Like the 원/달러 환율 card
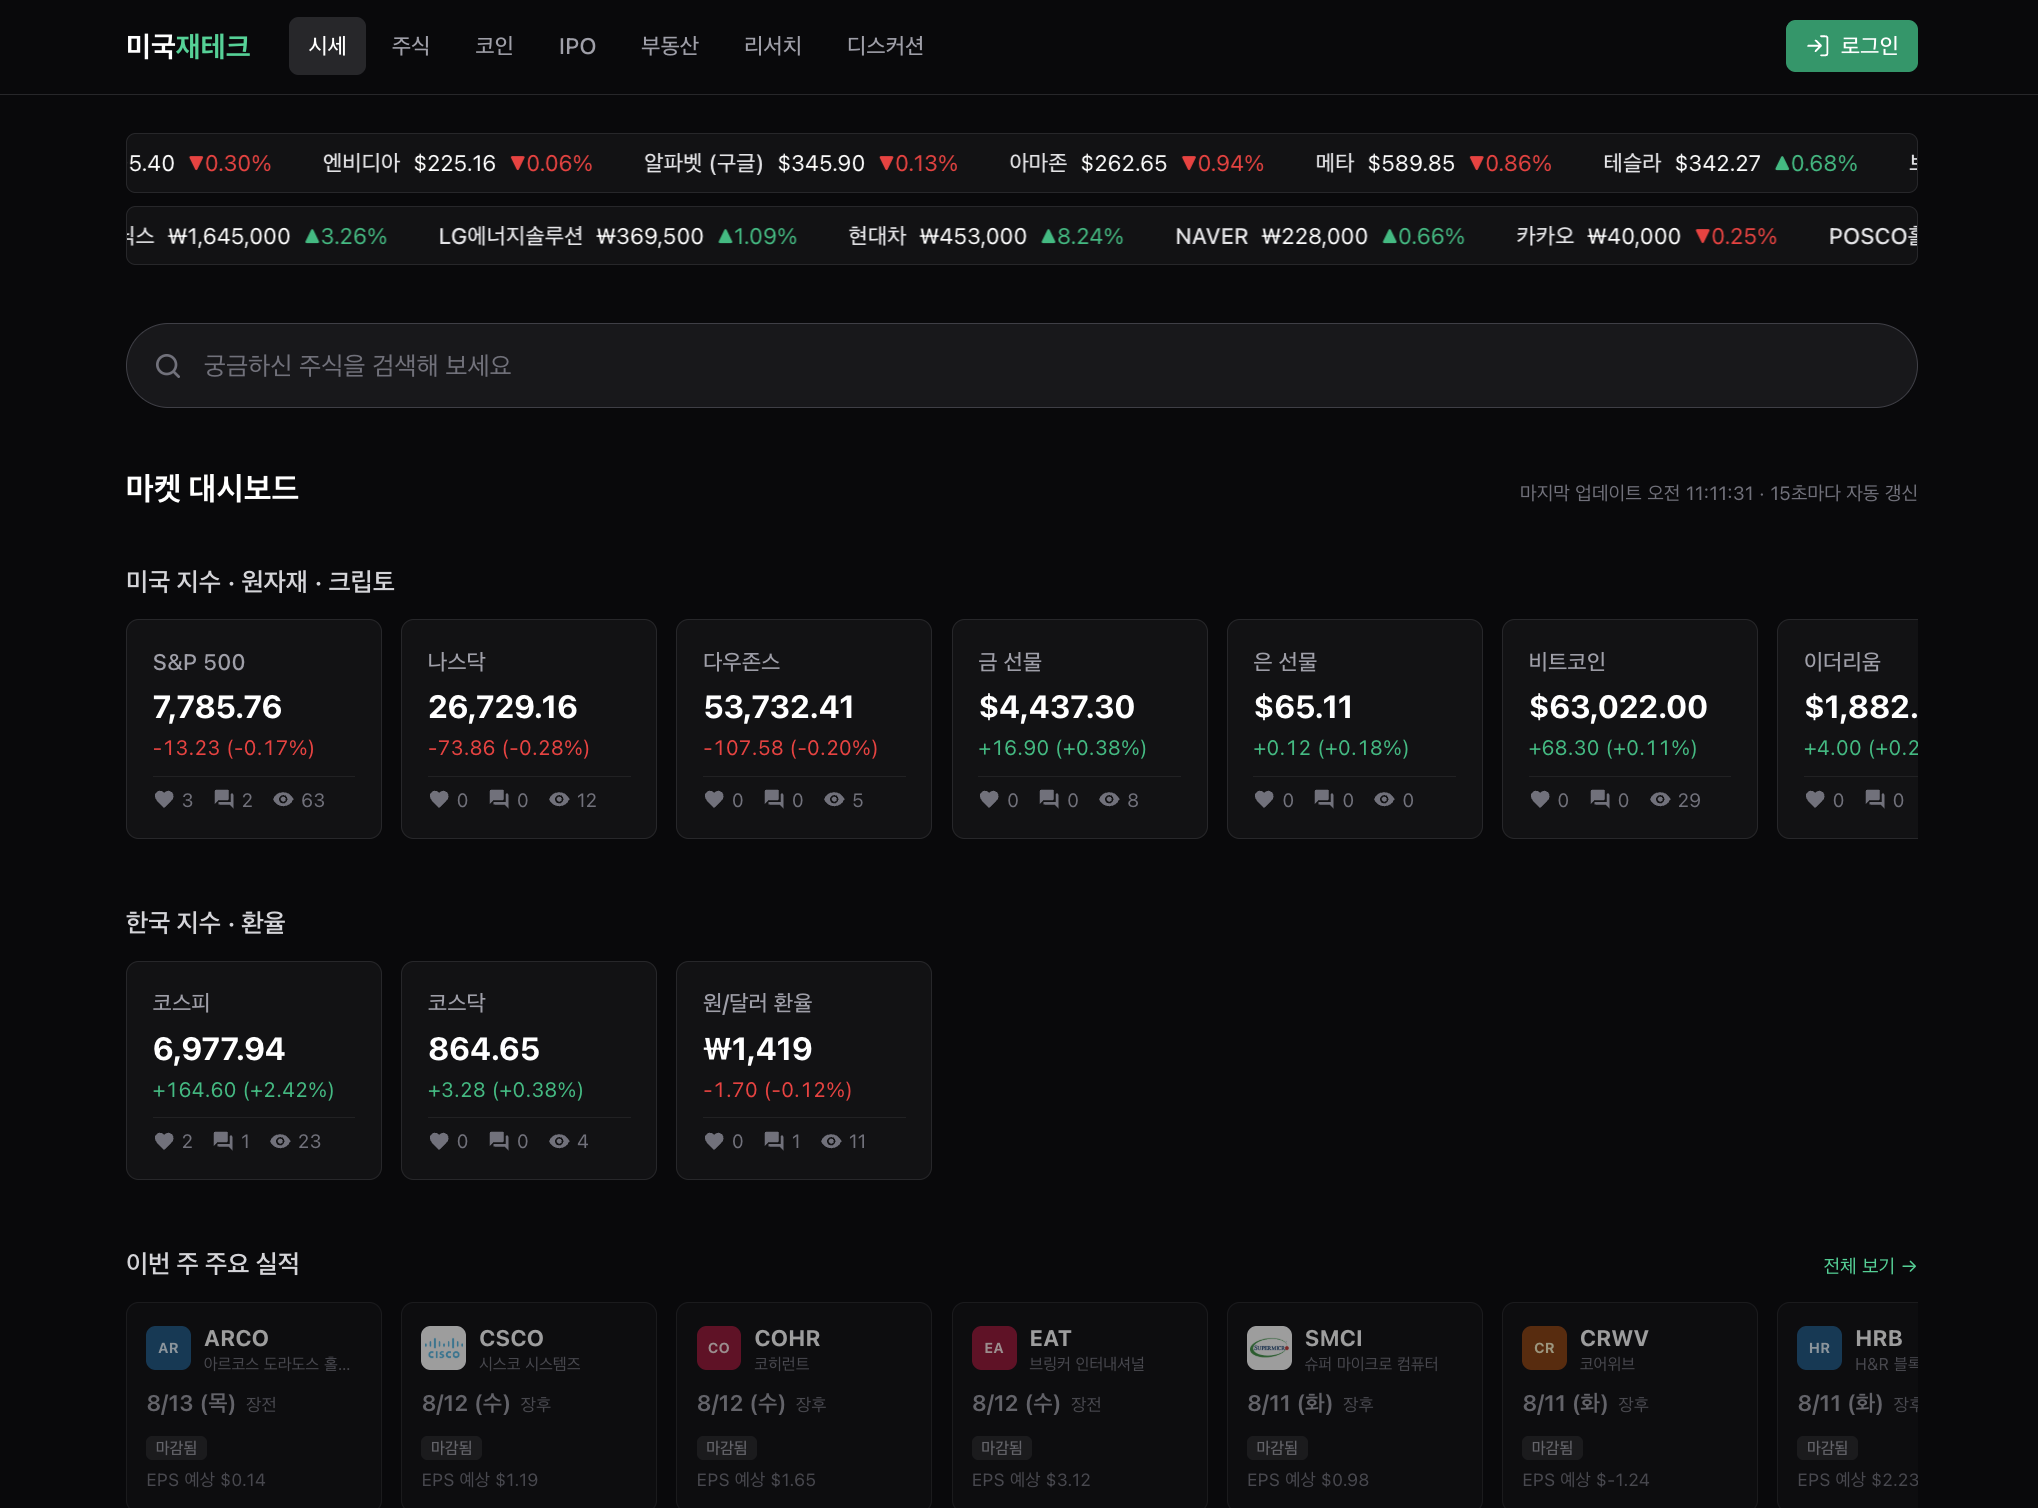This screenshot has width=2038, height=1508. [714, 1141]
